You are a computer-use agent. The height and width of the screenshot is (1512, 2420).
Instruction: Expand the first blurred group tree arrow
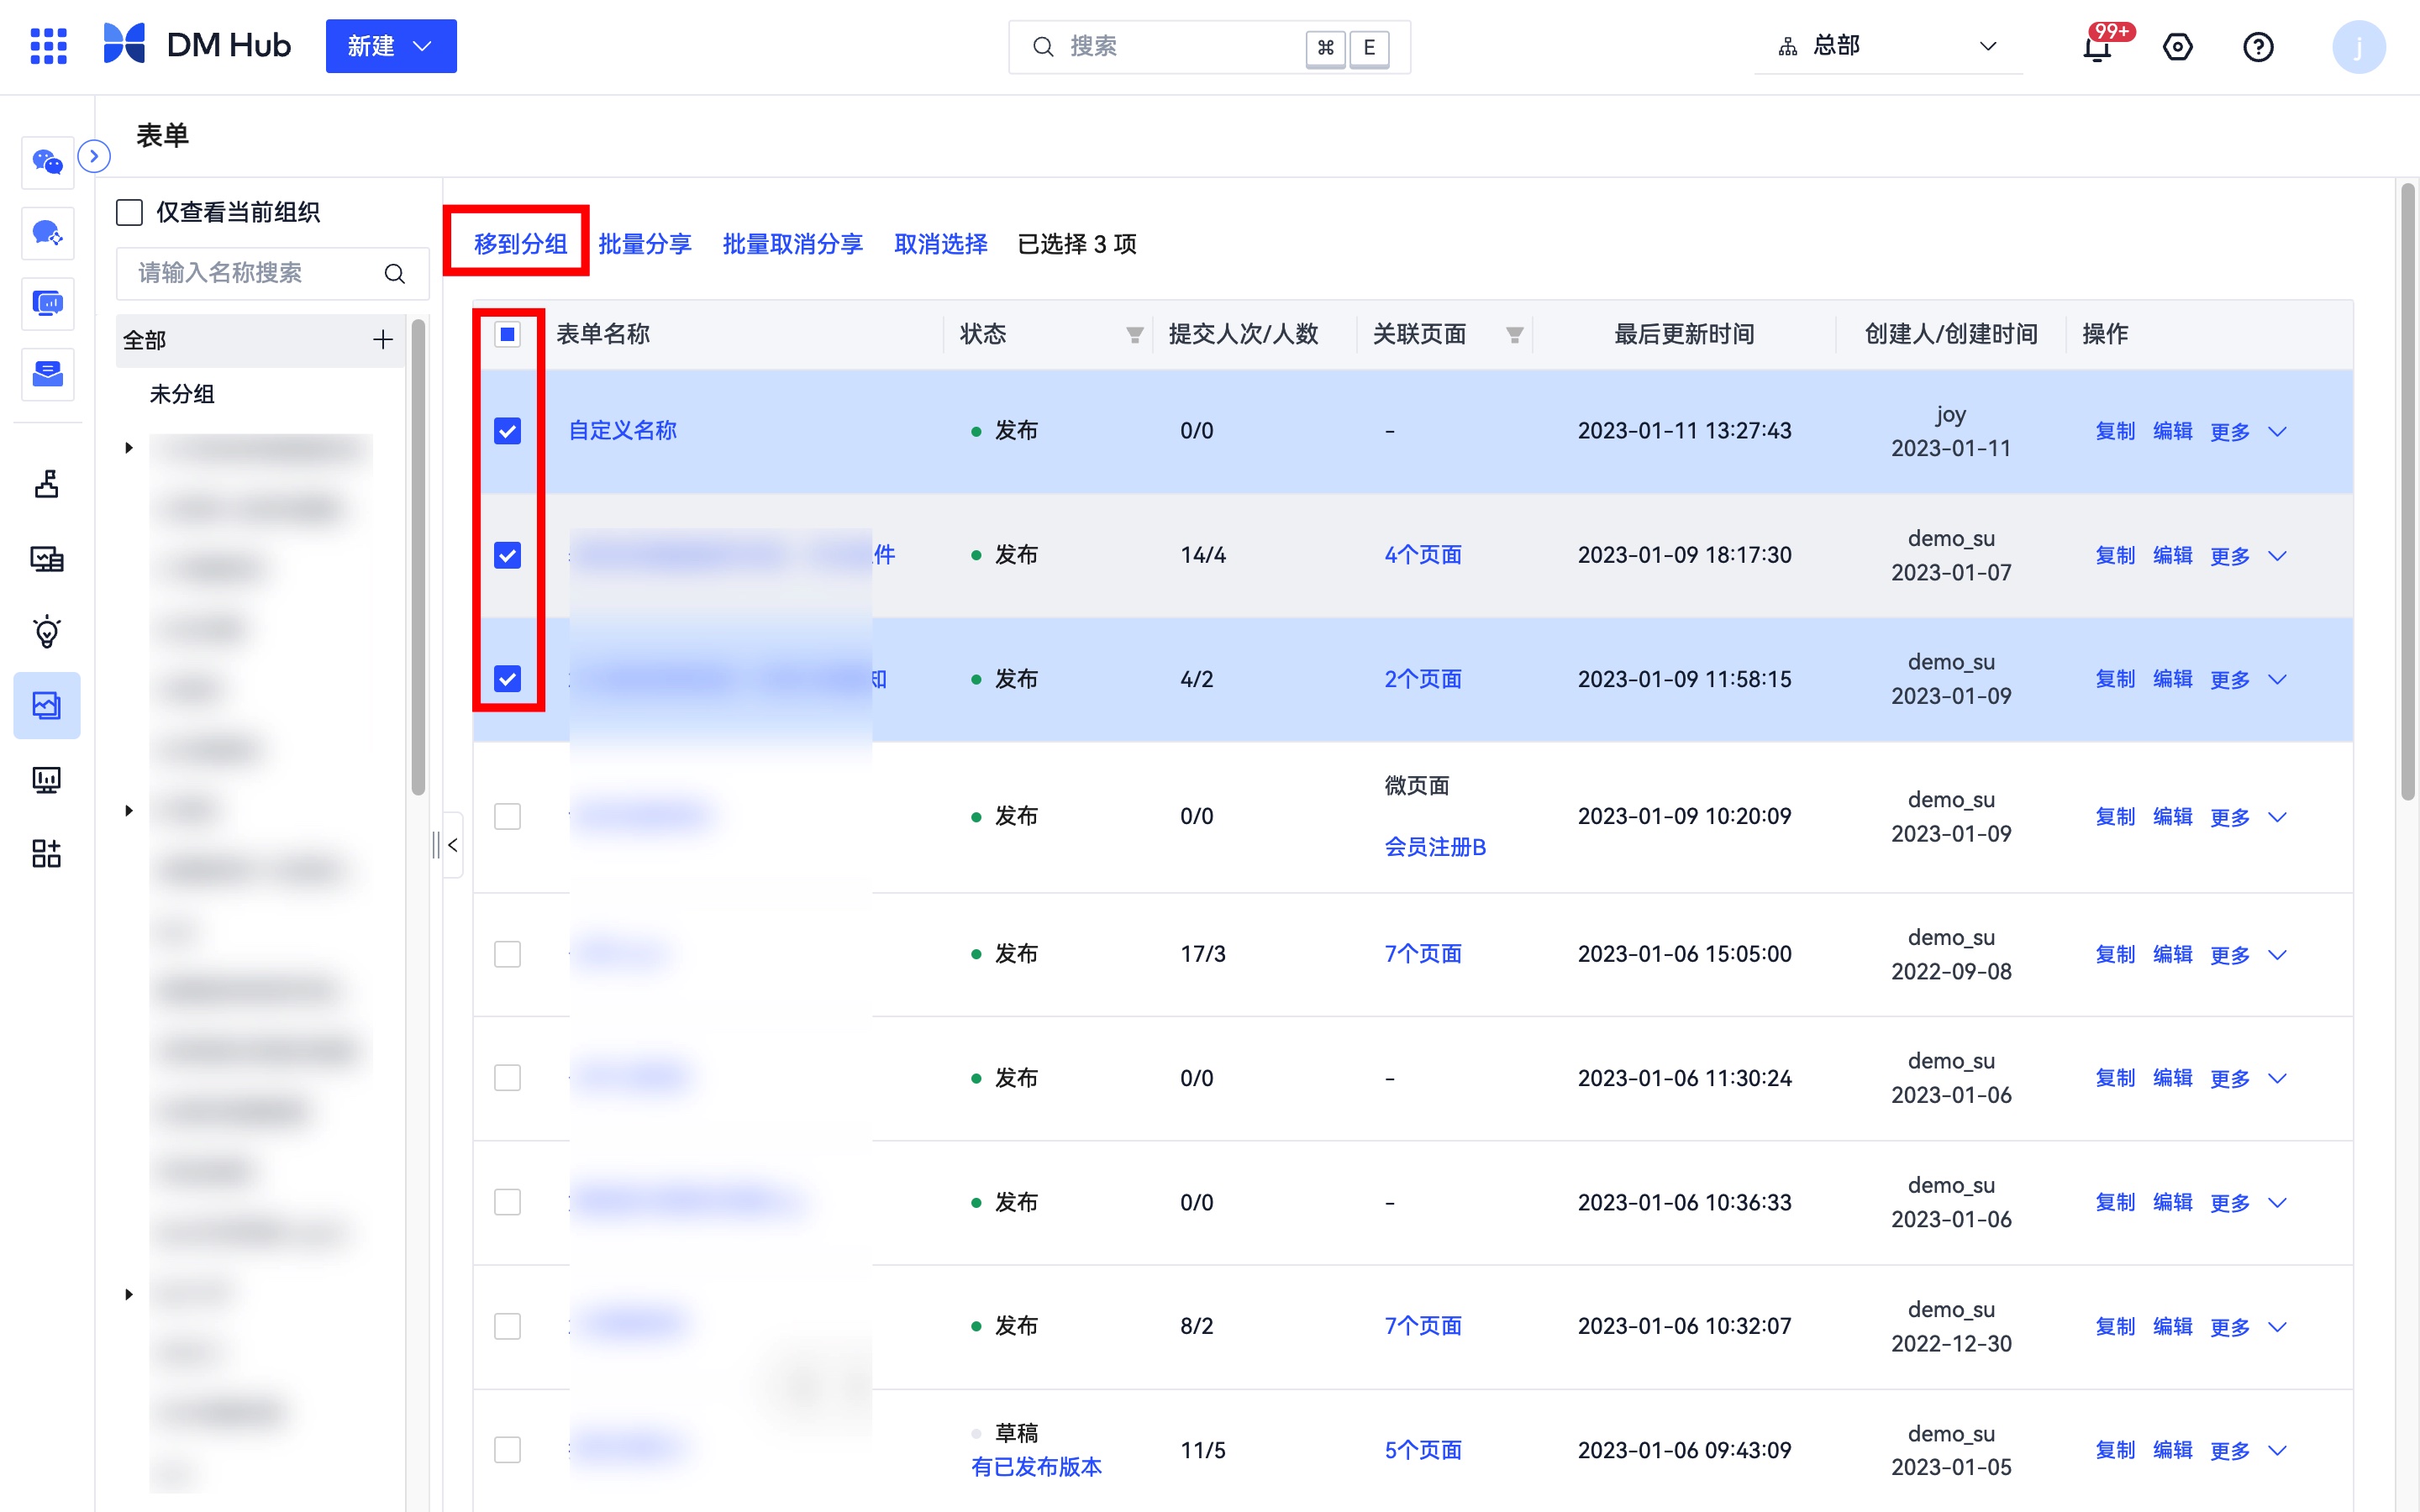(x=129, y=447)
